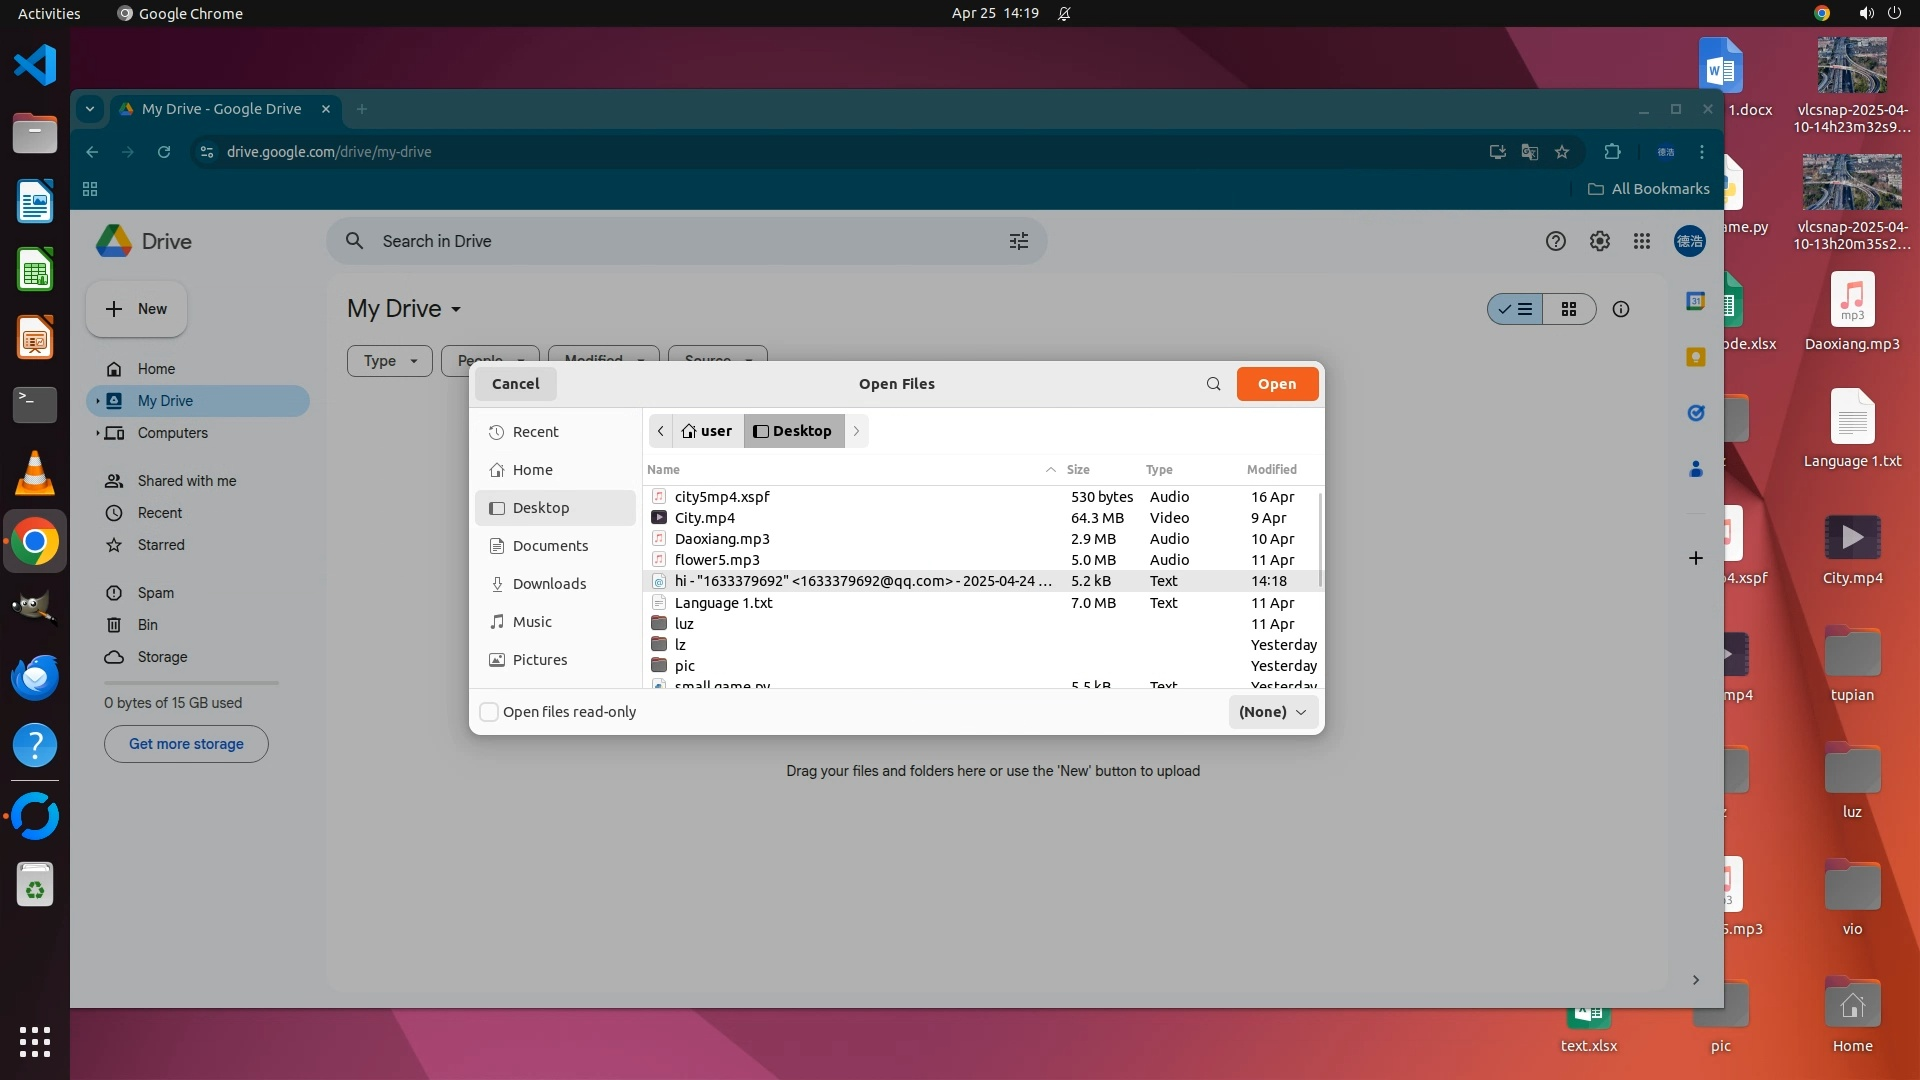Open the Type filter dropdown
Image resolution: width=1920 pixels, height=1080 pixels.
389,361
